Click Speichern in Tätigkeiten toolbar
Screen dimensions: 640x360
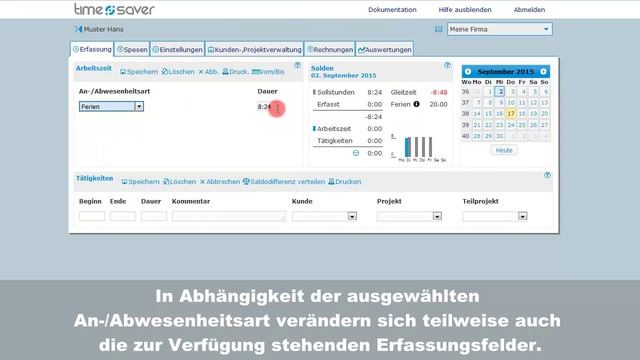click(x=140, y=182)
